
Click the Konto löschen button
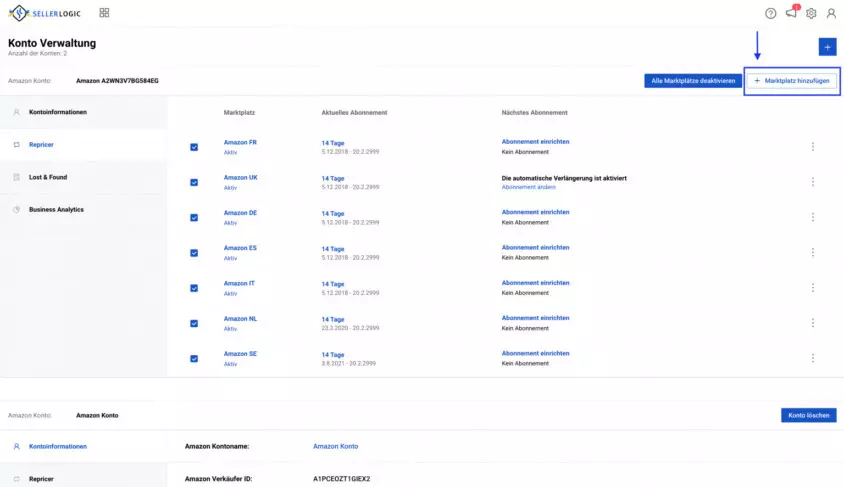pyautogui.click(x=808, y=415)
